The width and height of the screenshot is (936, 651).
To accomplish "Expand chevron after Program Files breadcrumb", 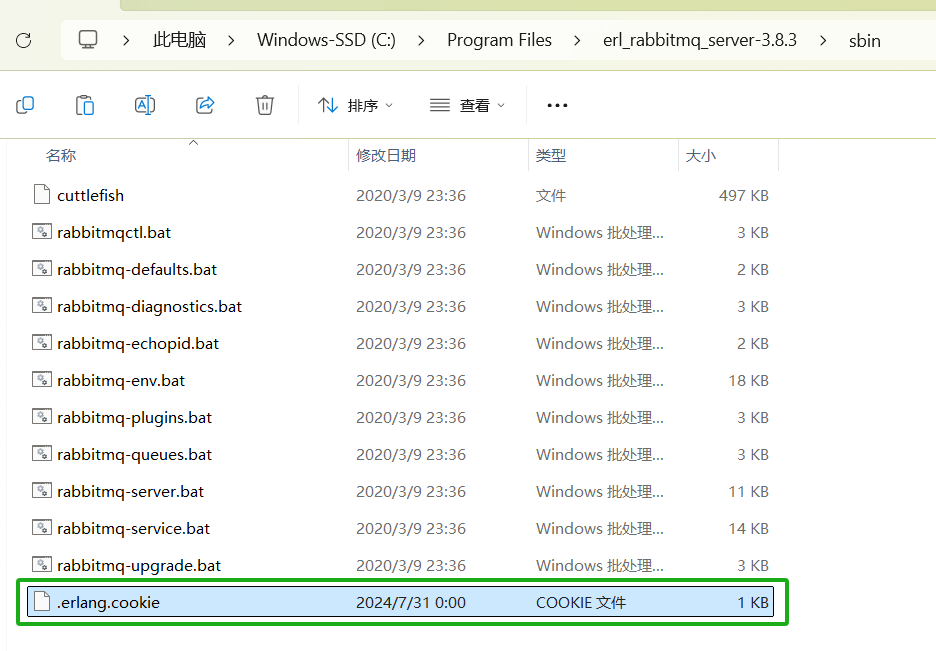I will coord(577,41).
